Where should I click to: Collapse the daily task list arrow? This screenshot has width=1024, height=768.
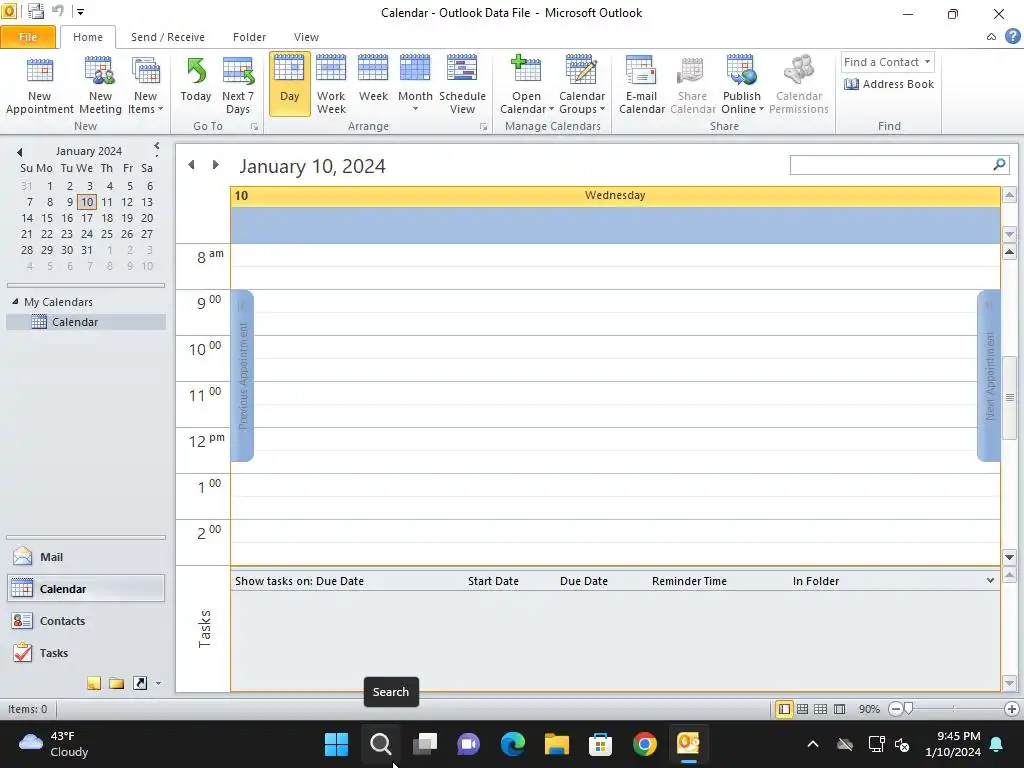pos(990,581)
